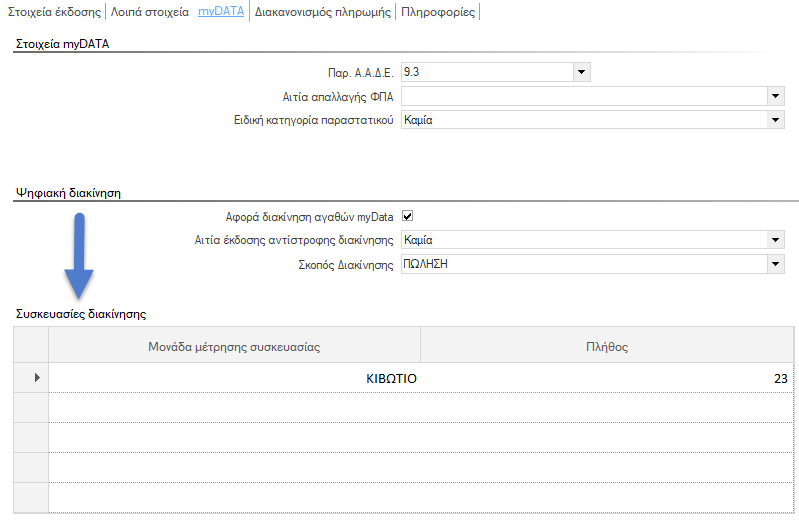The image size is (799, 530).
Task: Select the myDATA tab
Action: 221,11
